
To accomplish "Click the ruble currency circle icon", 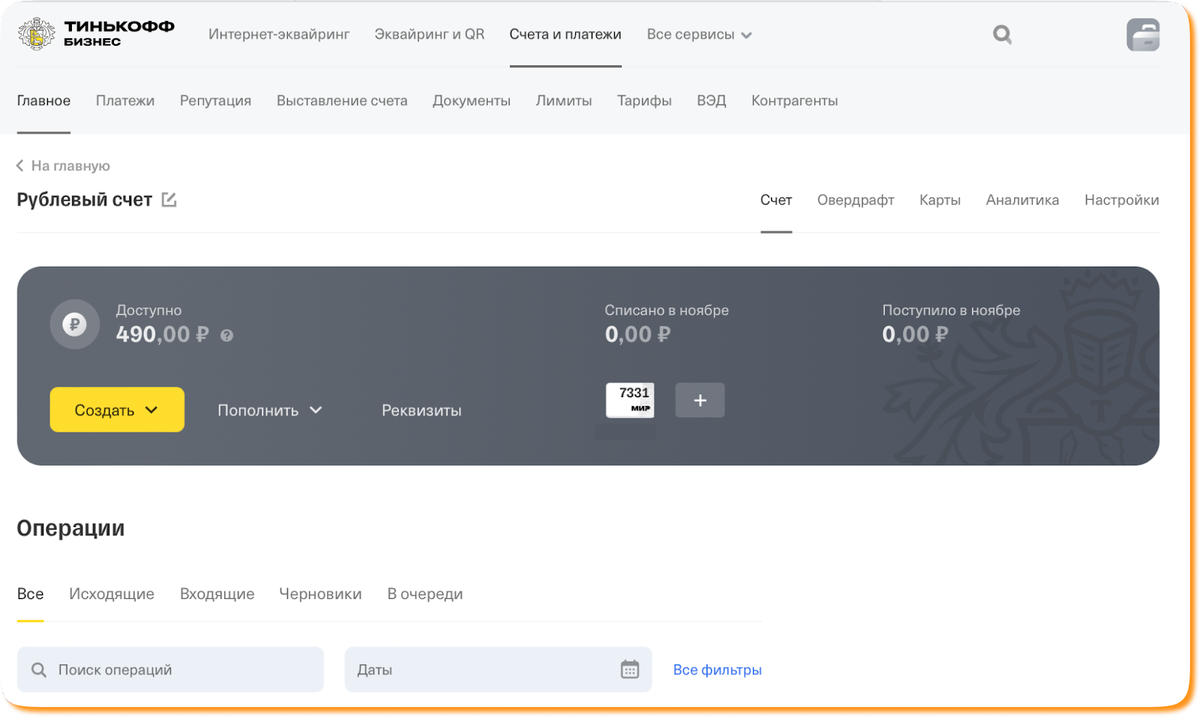I will [x=74, y=324].
